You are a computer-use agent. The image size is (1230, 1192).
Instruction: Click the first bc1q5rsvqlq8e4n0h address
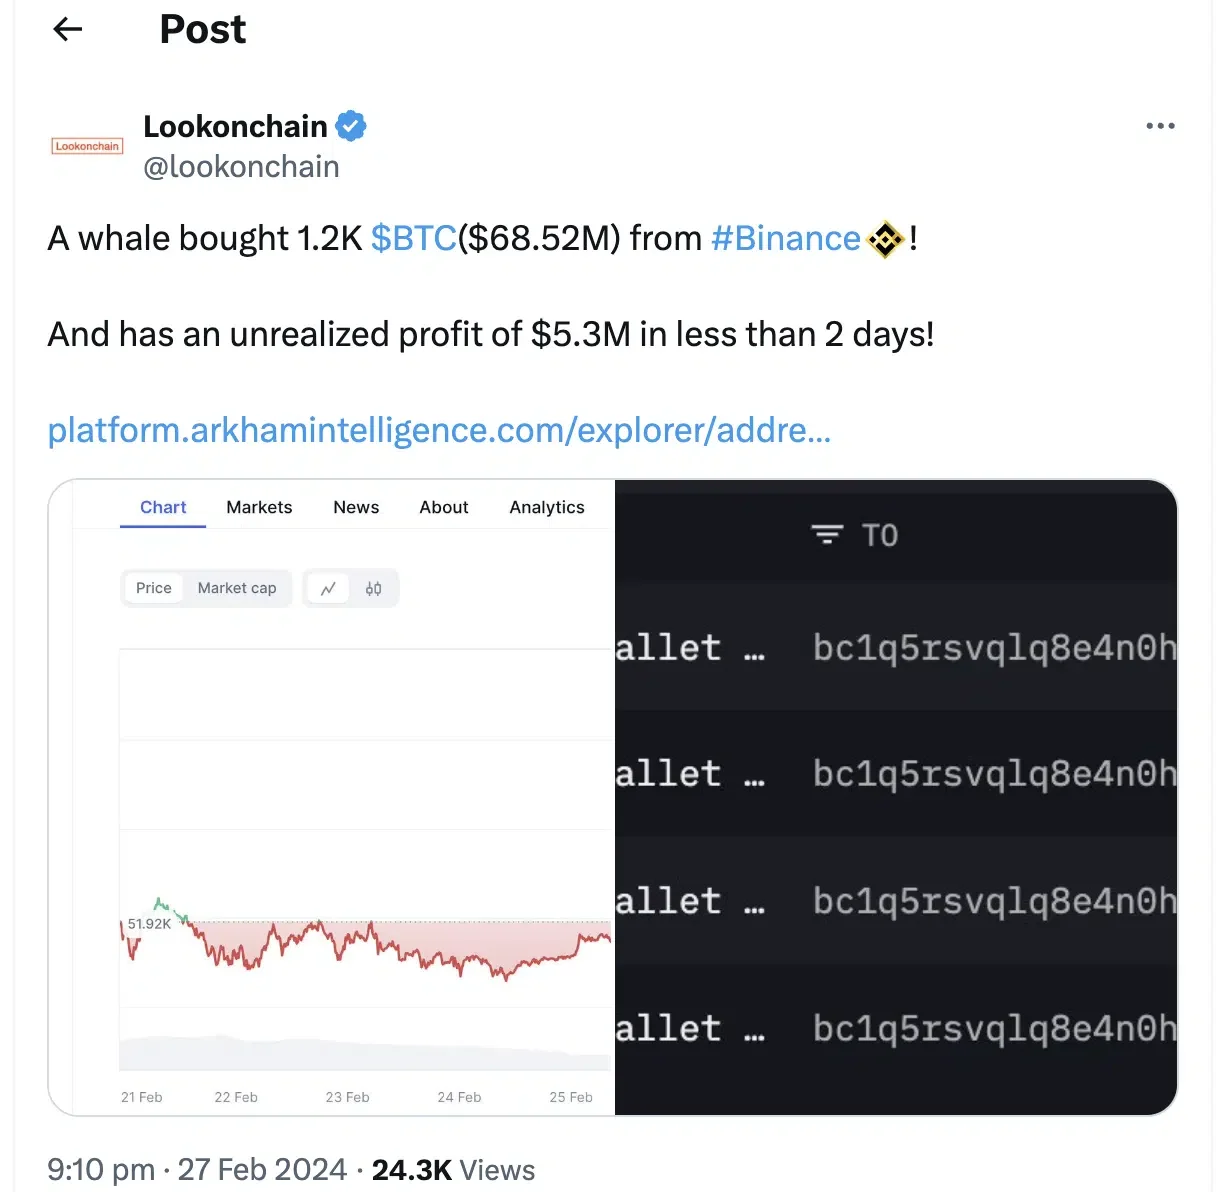[994, 648]
